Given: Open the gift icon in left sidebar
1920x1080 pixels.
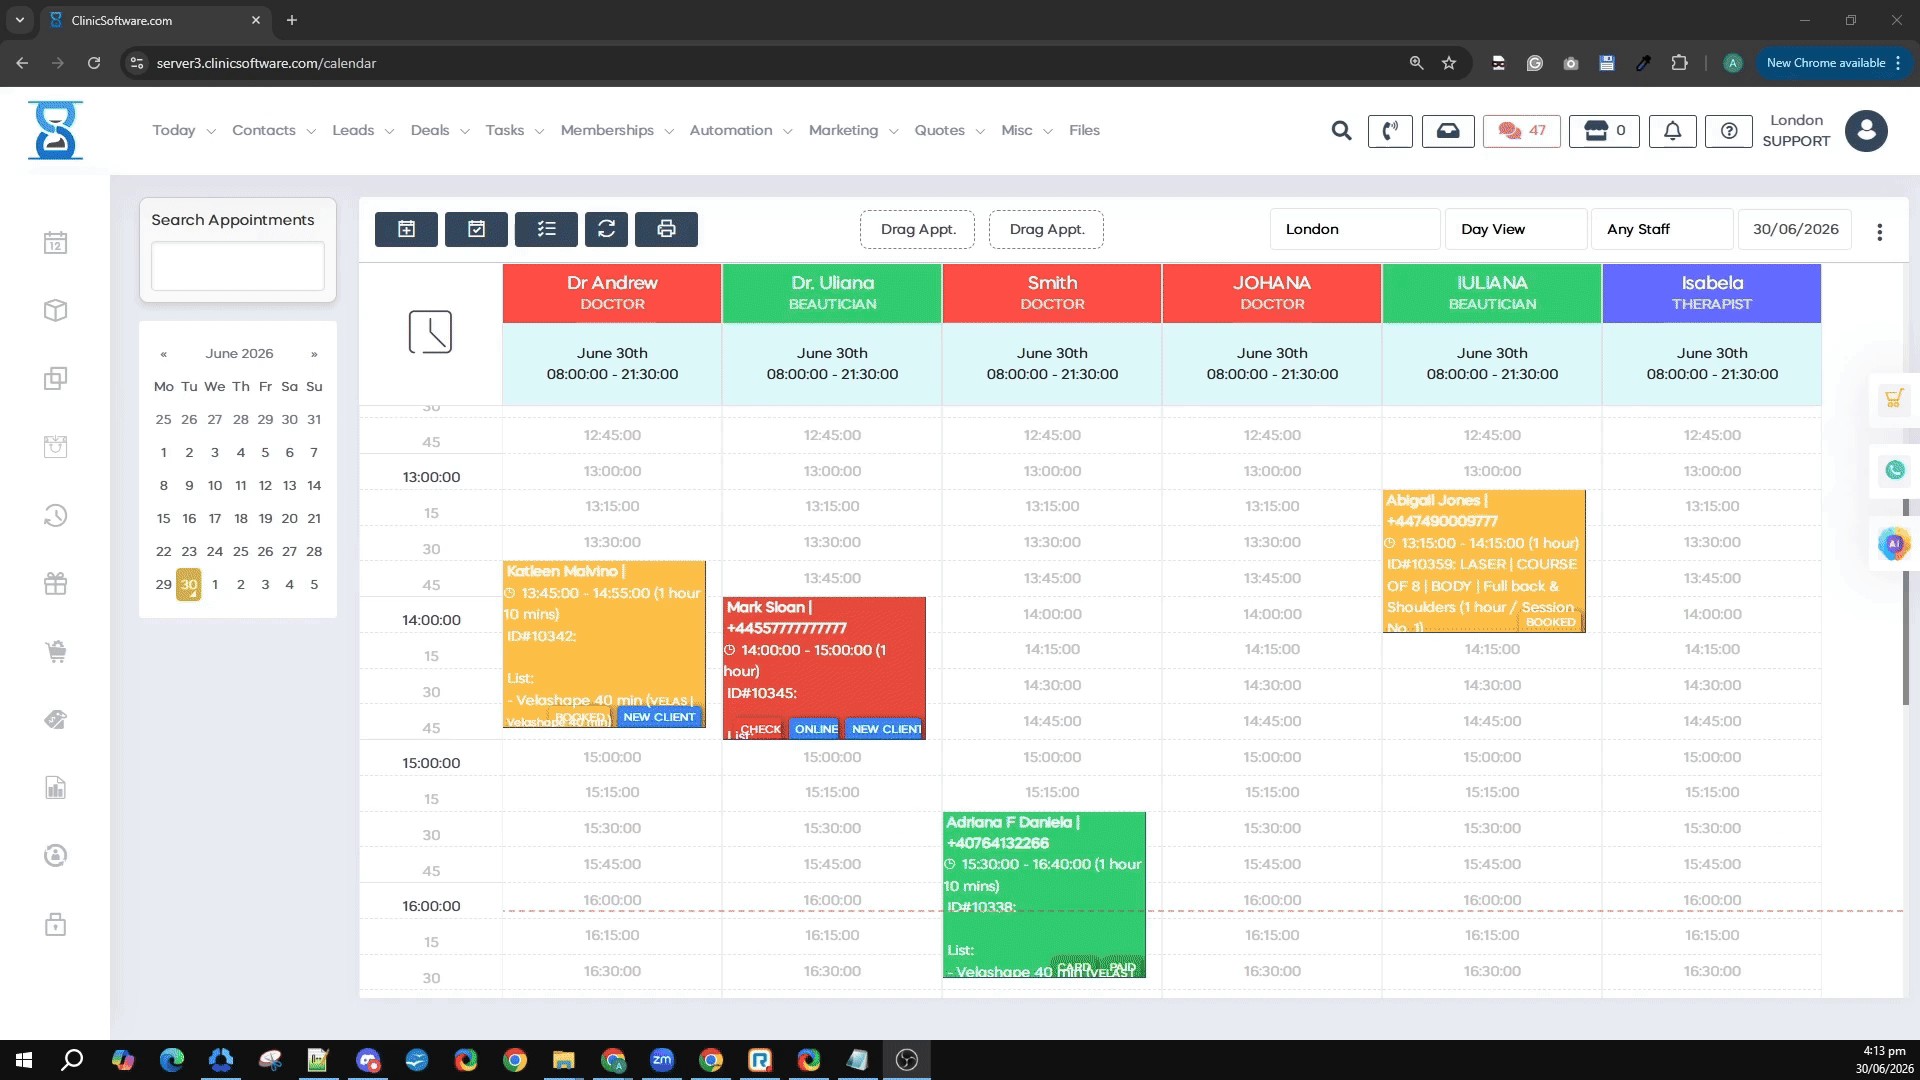Looking at the screenshot, I should [x=56, y=584].
